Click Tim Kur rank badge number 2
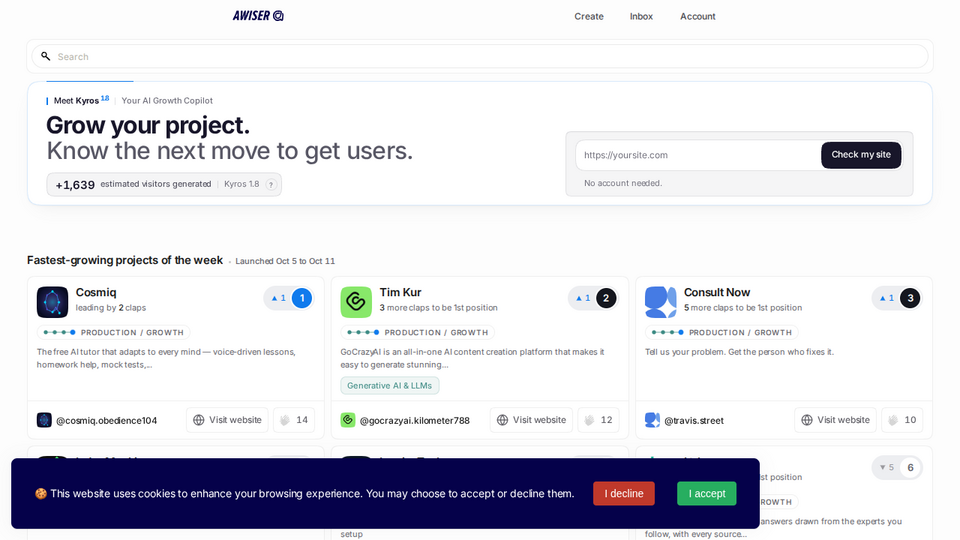The width and height of the screenshot is (960, 540). pyautogui.click(x=606, y=298)
